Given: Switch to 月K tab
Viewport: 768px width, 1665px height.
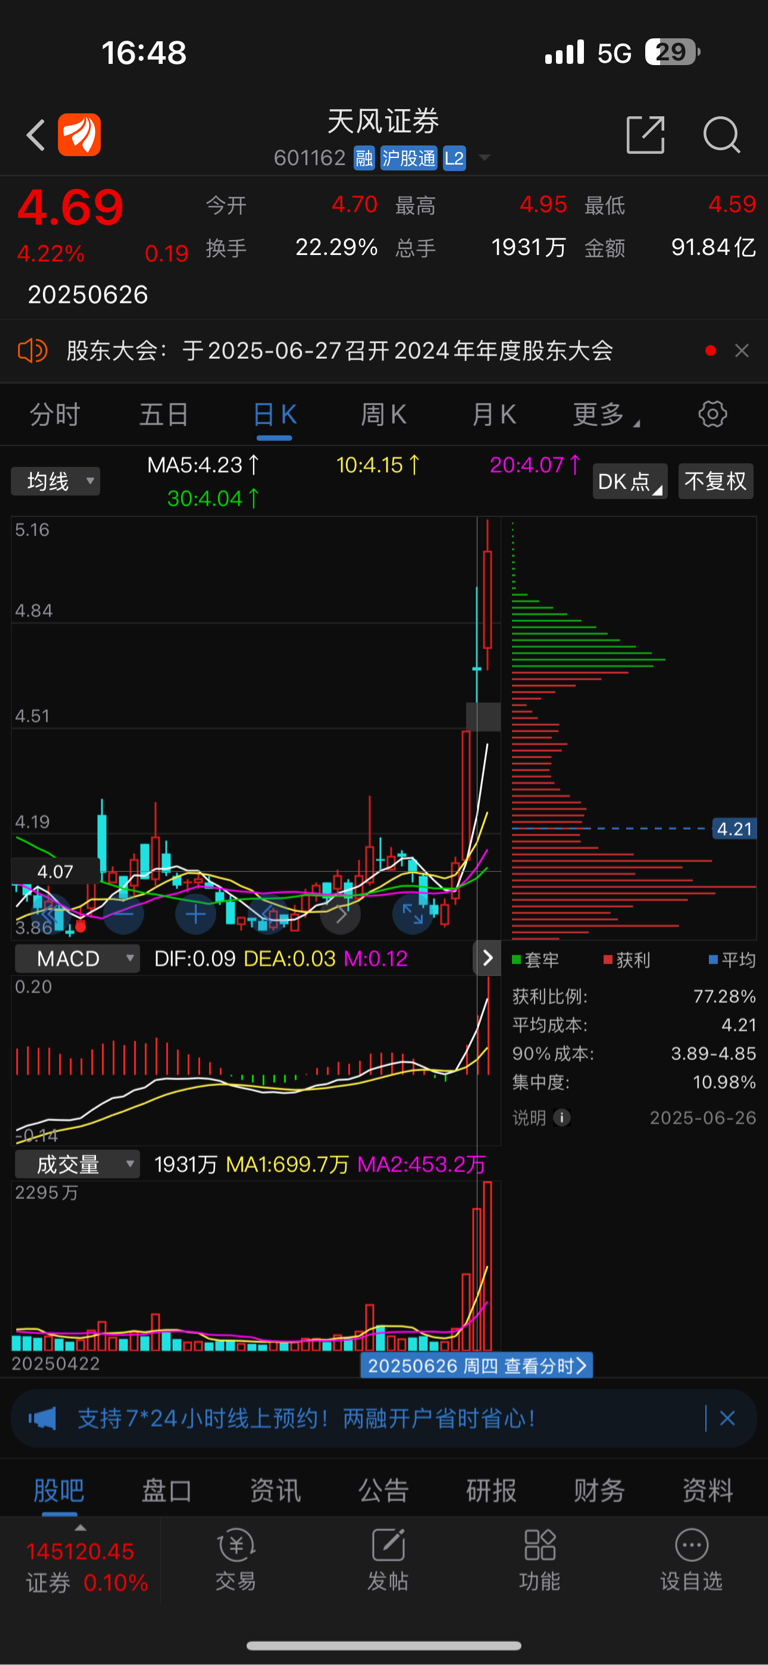Looking at the screenshot, I should [x=493, y=414].
